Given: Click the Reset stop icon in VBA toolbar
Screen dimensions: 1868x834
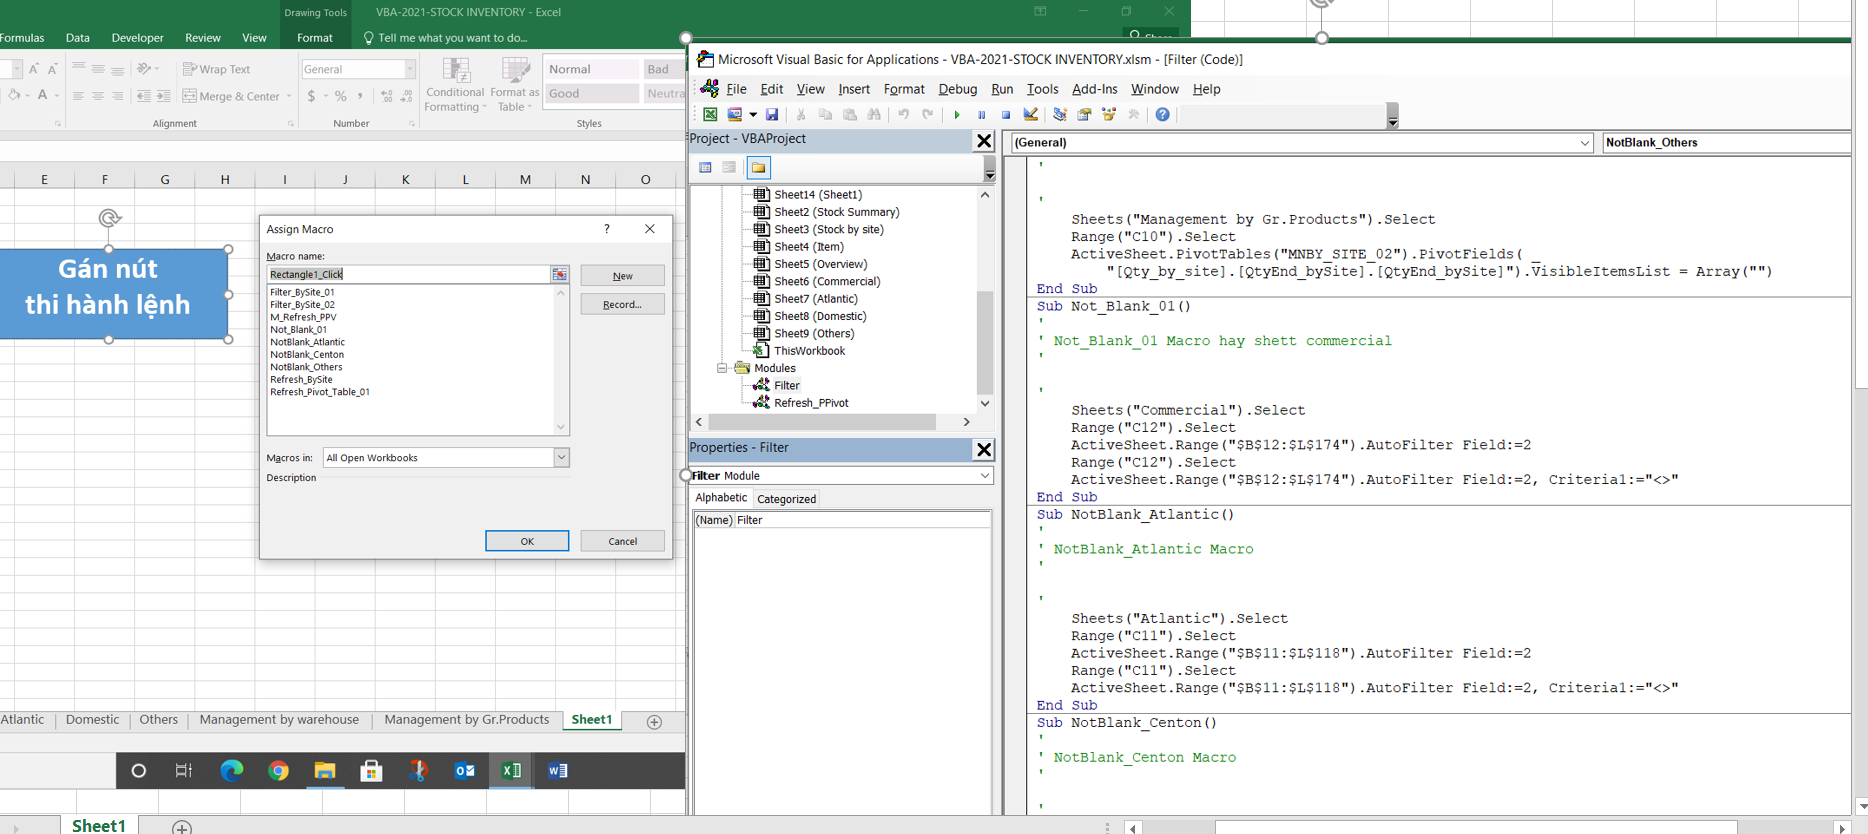Looking at the screenshot, I should click(1006, 115).
